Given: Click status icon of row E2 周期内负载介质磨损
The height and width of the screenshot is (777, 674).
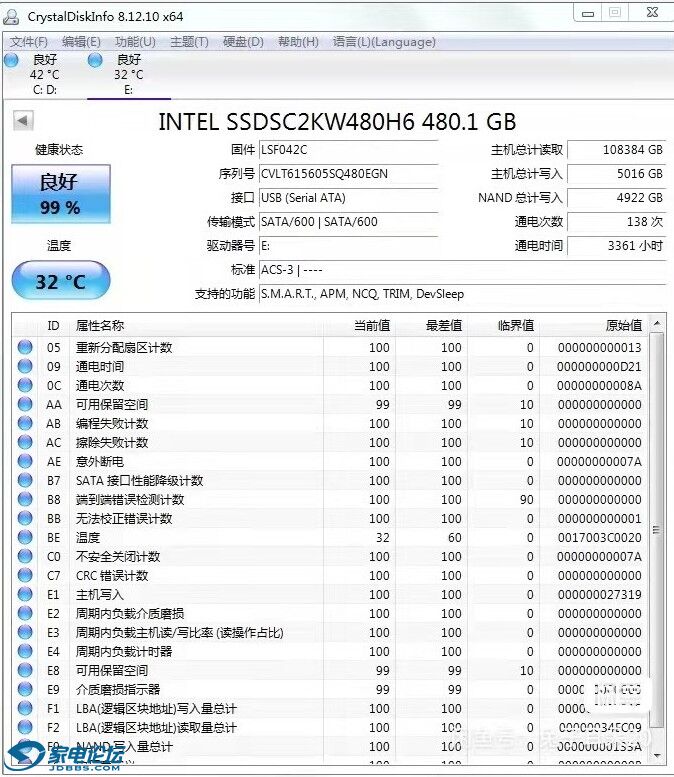Looking at the screenshot, I should [x=25, y=613].
